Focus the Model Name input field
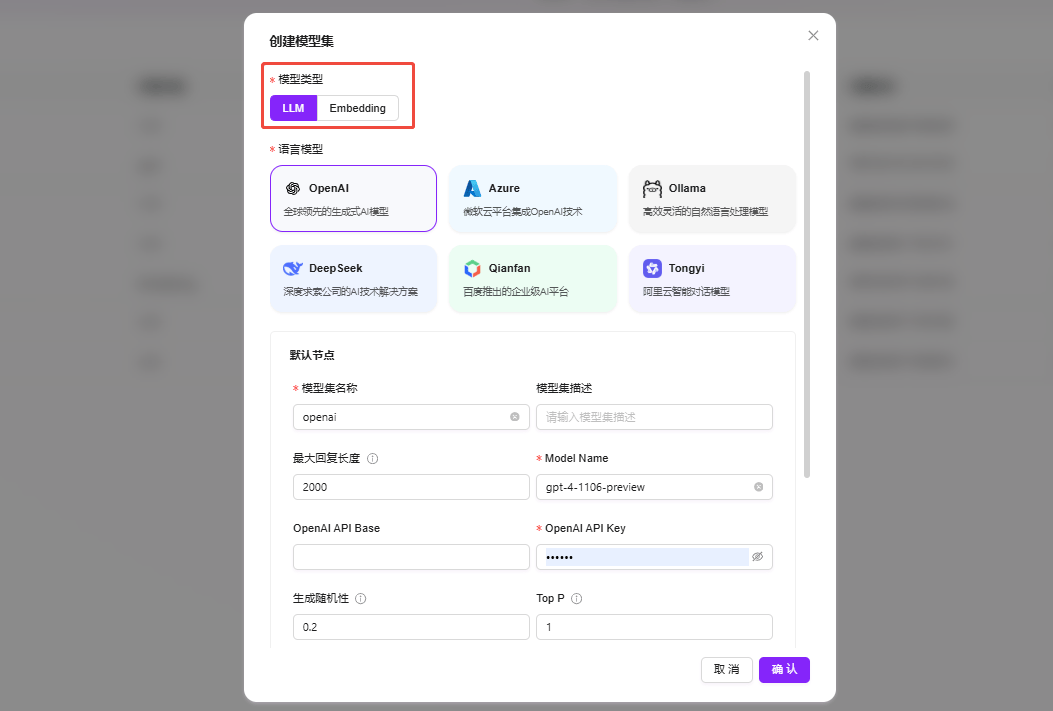1053x711 pixels. point(654,487)
